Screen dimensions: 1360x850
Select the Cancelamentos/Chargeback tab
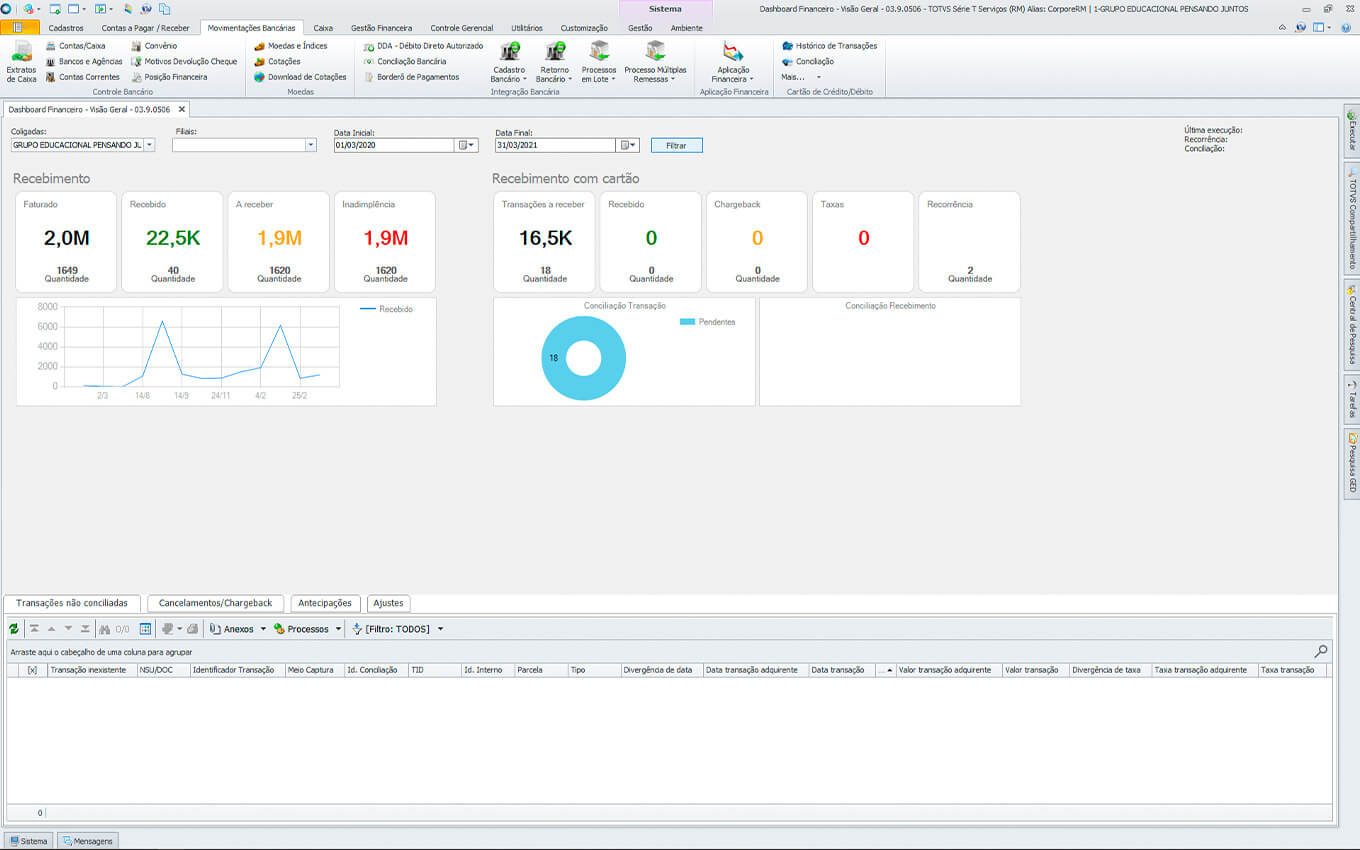pos(215,603)
